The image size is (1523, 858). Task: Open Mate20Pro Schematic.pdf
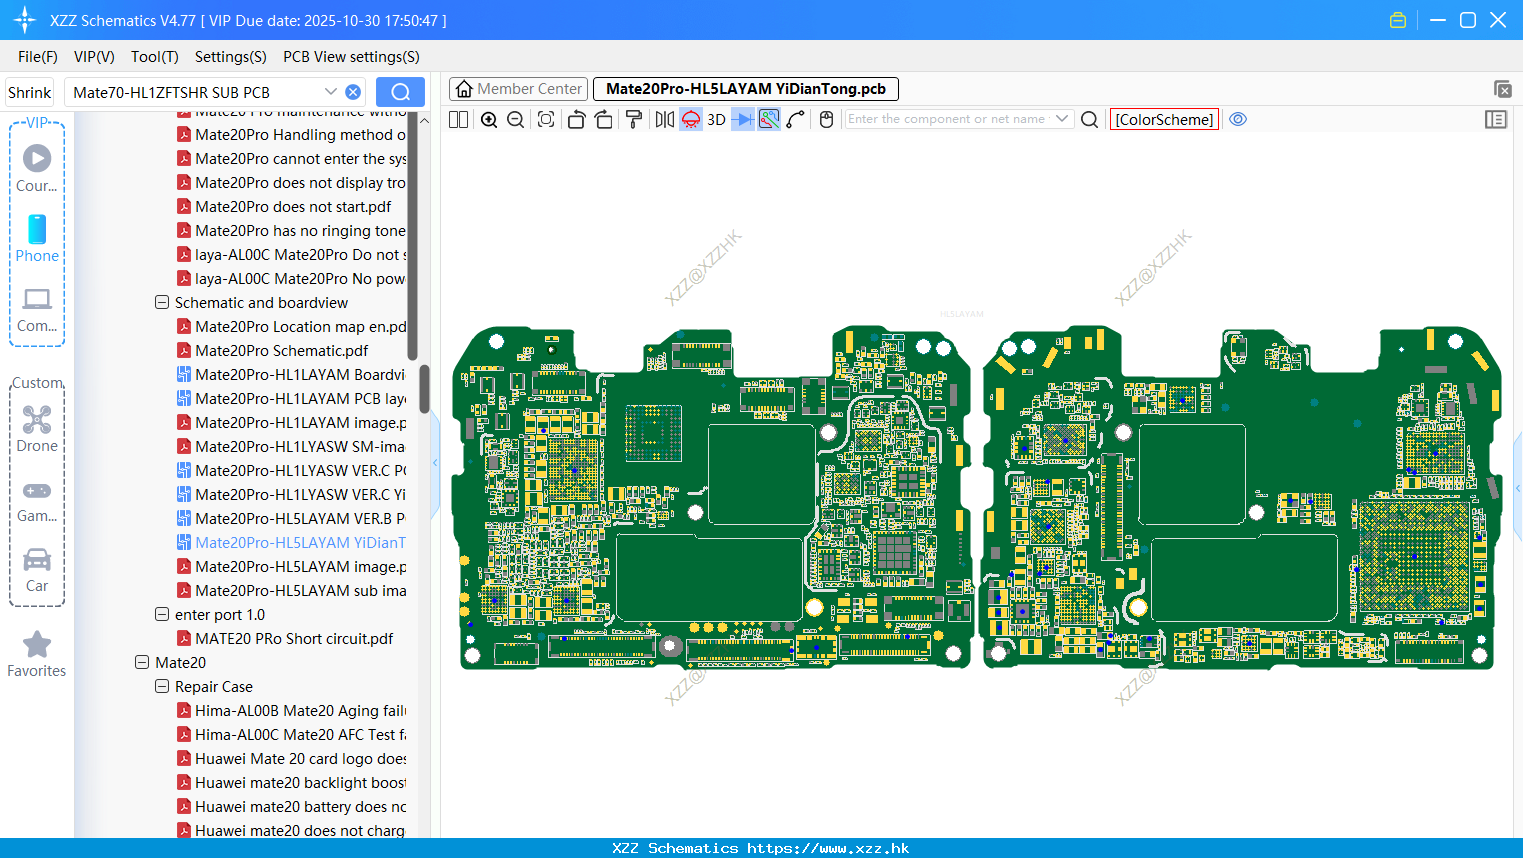pos(272,350)
